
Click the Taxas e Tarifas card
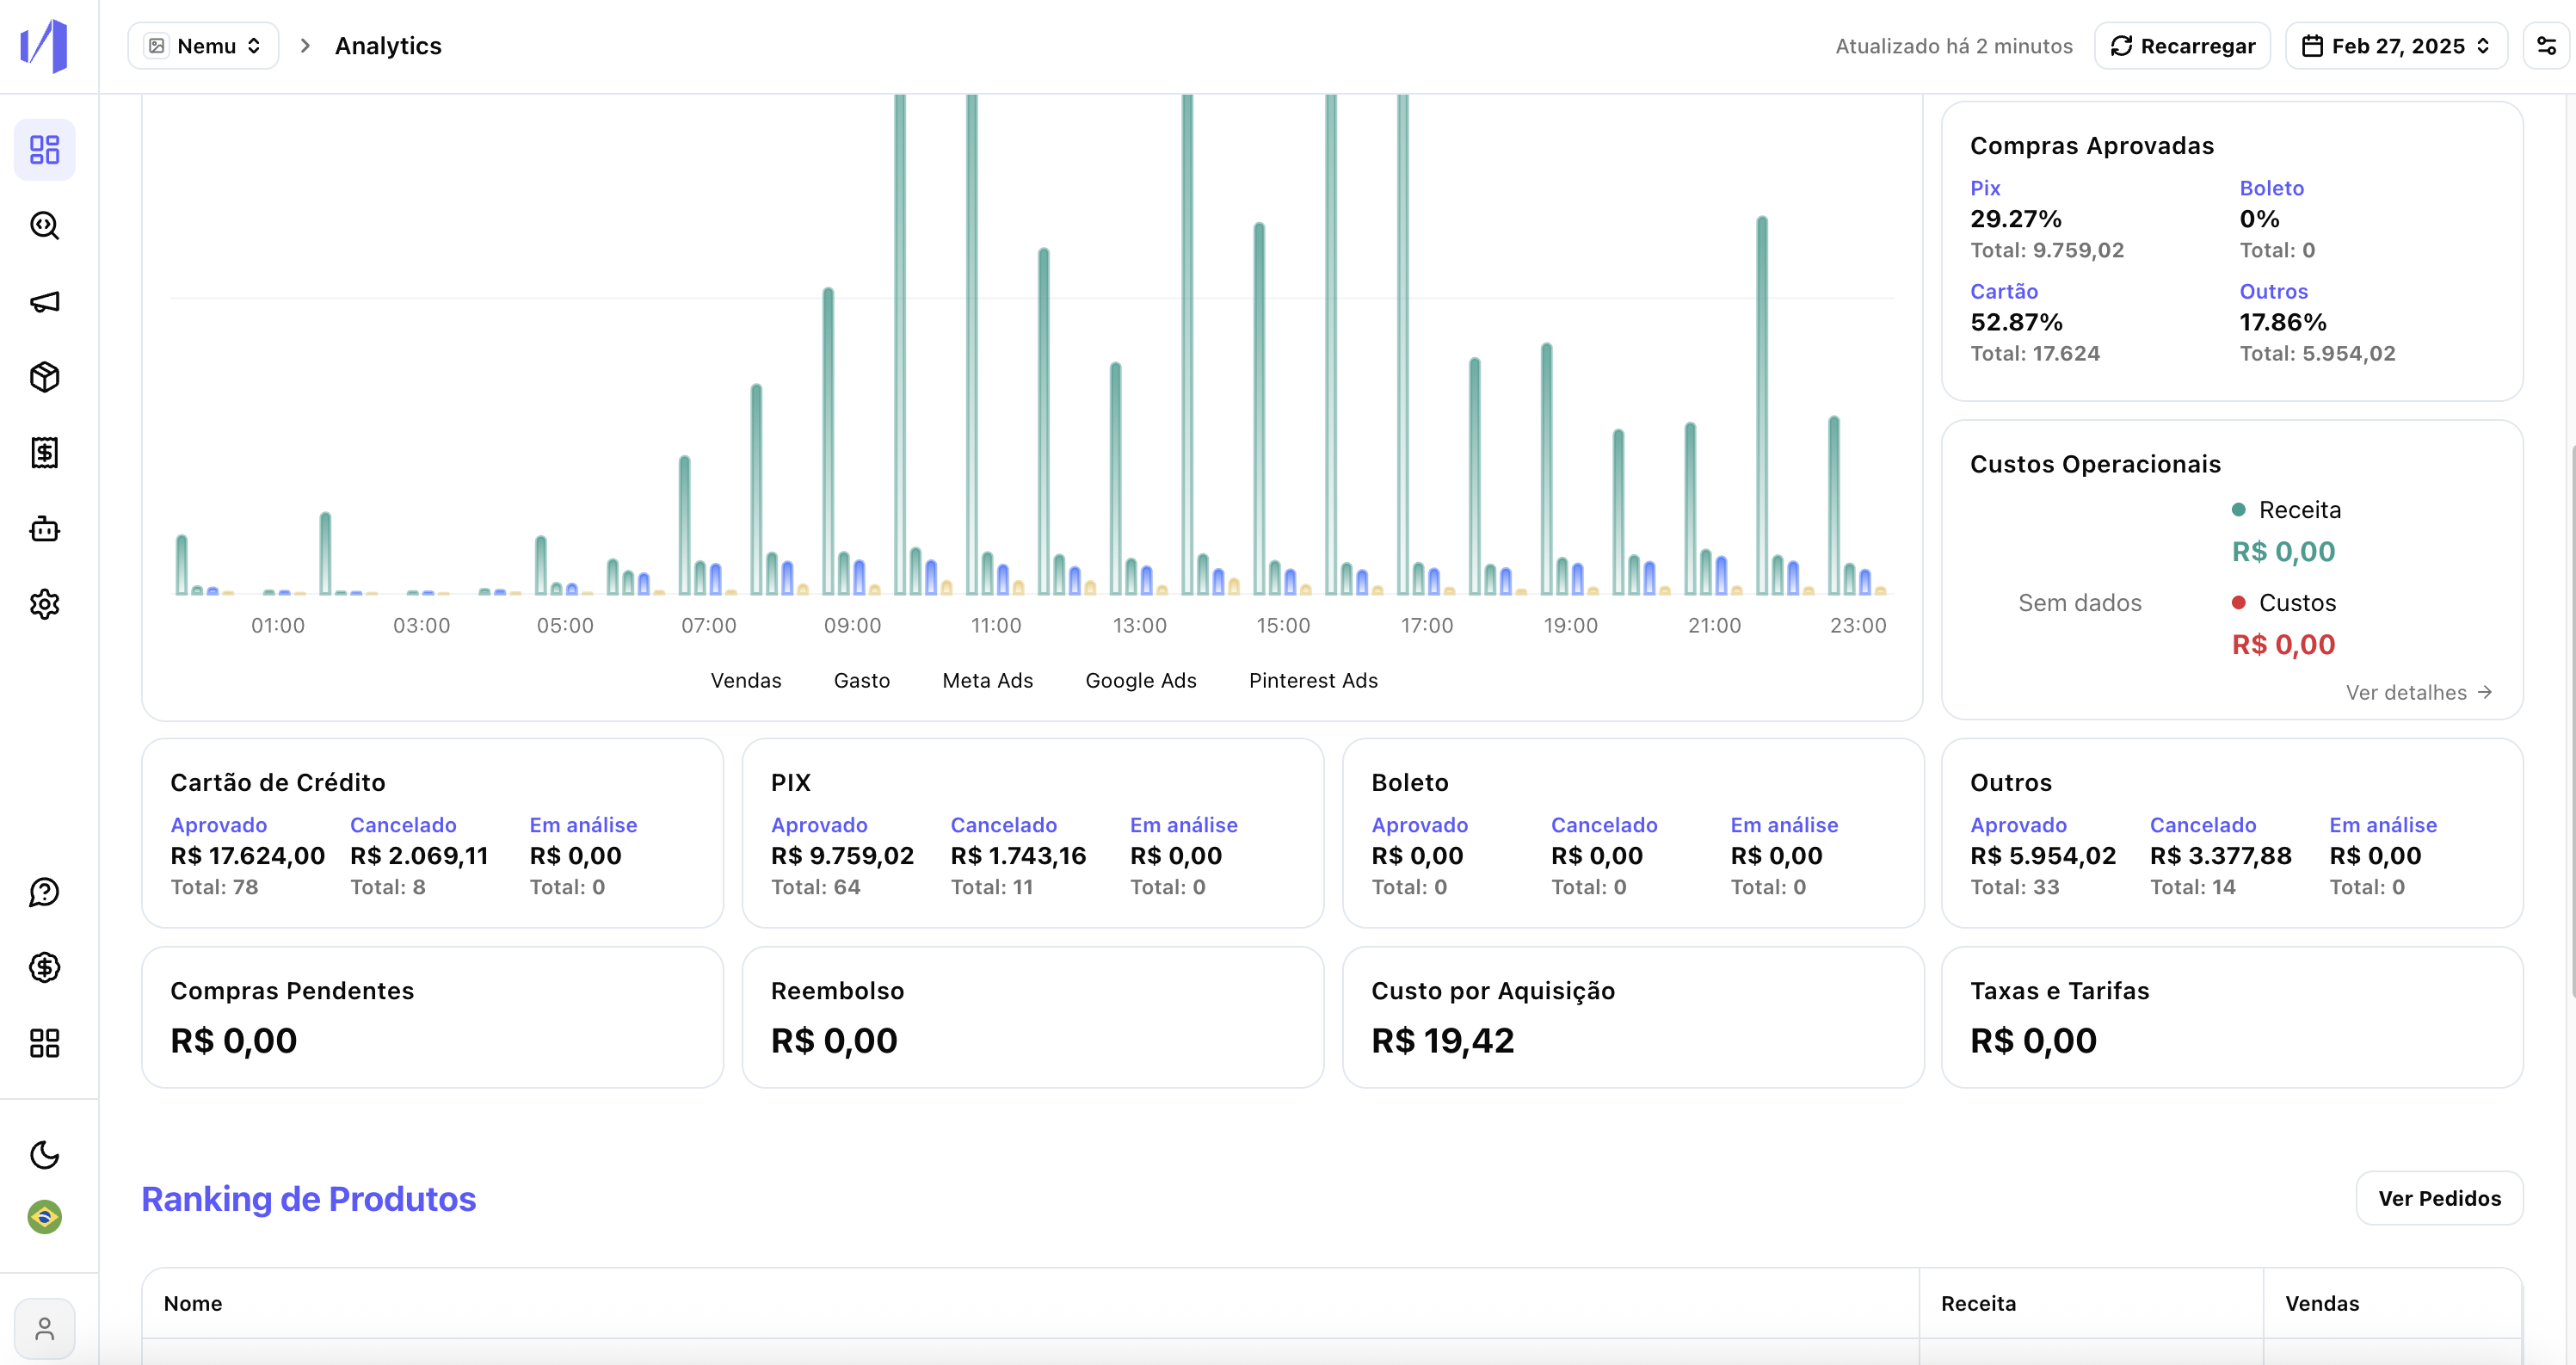pos(2232,1017)
